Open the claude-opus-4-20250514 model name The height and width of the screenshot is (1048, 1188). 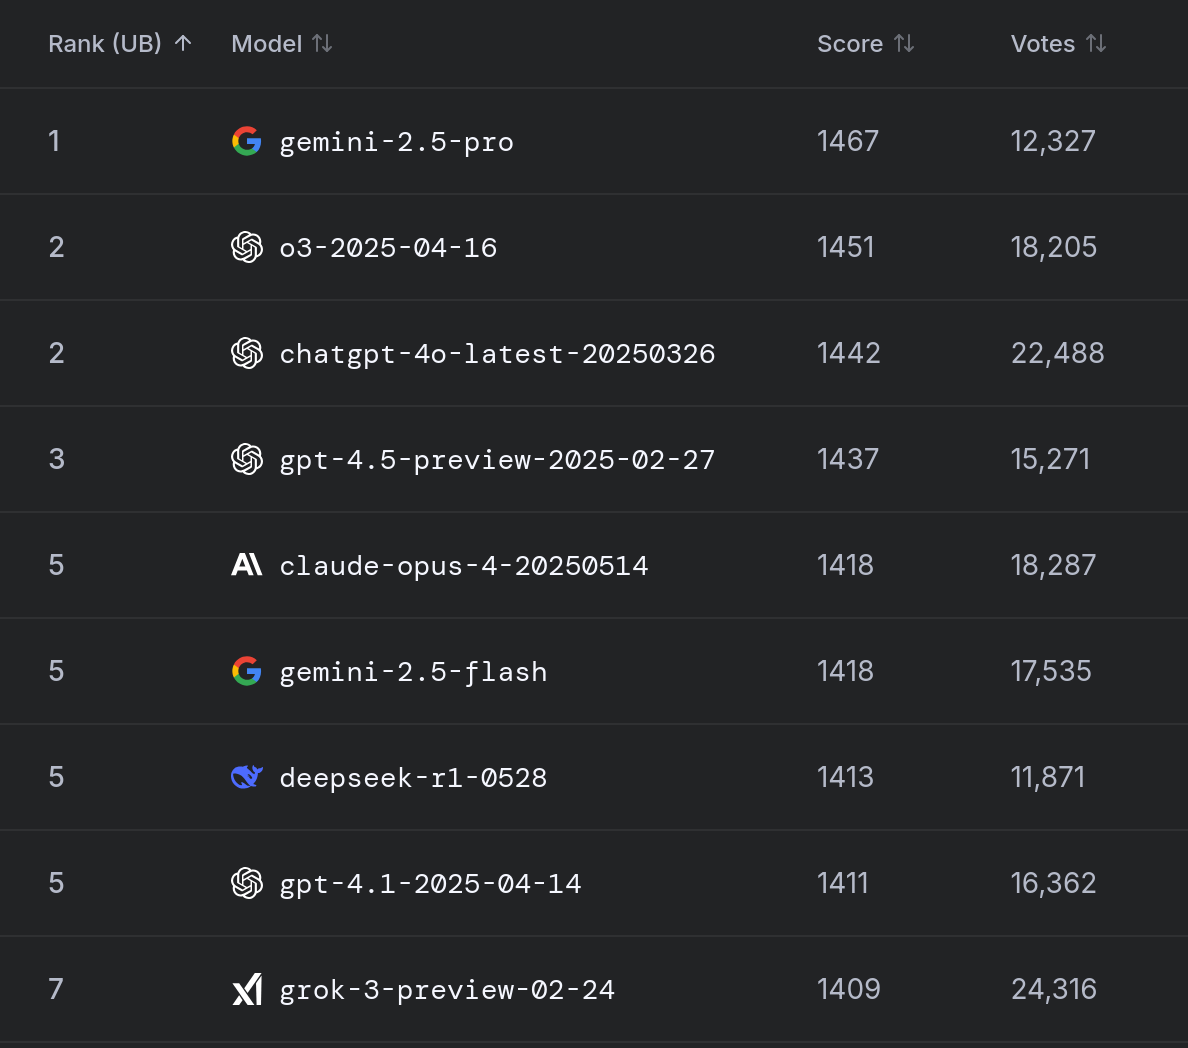[x=464, y=566]
